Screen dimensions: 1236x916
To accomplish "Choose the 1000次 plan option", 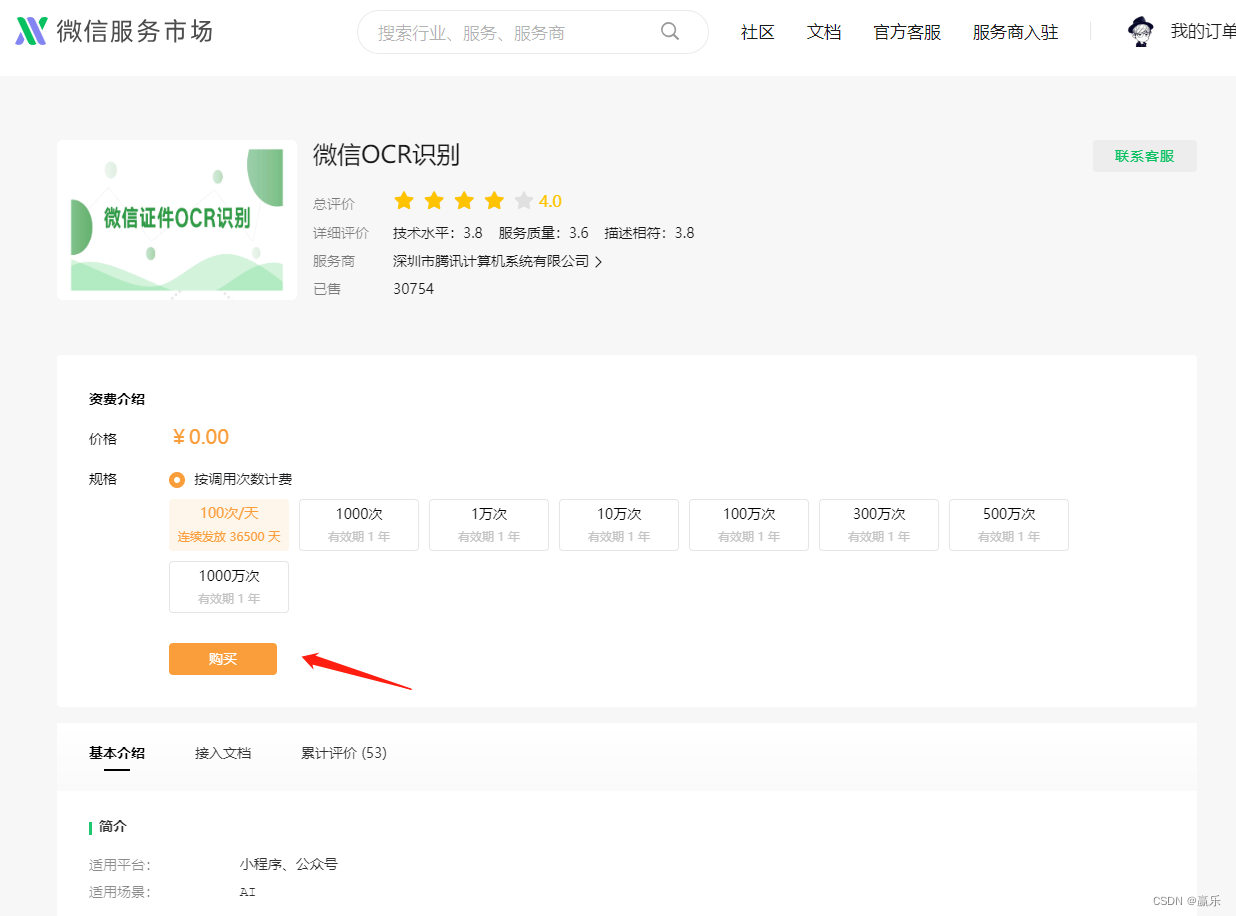I will (359, 525).
